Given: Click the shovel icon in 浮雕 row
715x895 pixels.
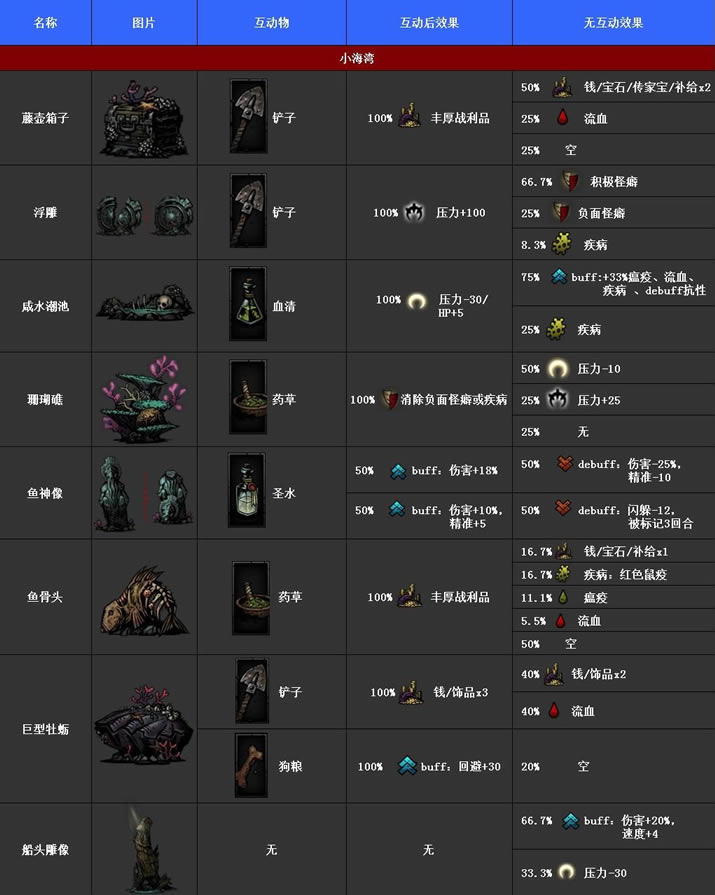Looking at the screenshot, I should [x=248, y=211].
